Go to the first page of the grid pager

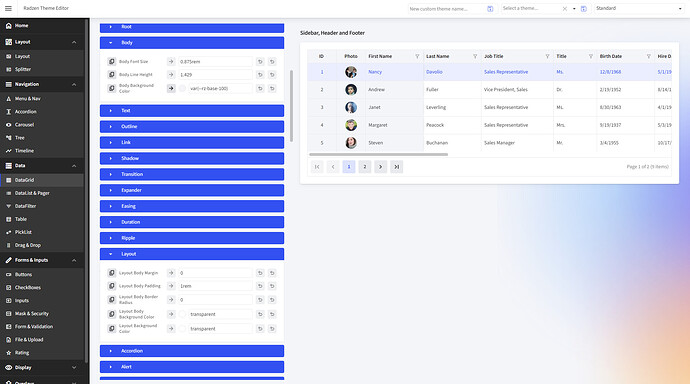click(x=317, y=167)
